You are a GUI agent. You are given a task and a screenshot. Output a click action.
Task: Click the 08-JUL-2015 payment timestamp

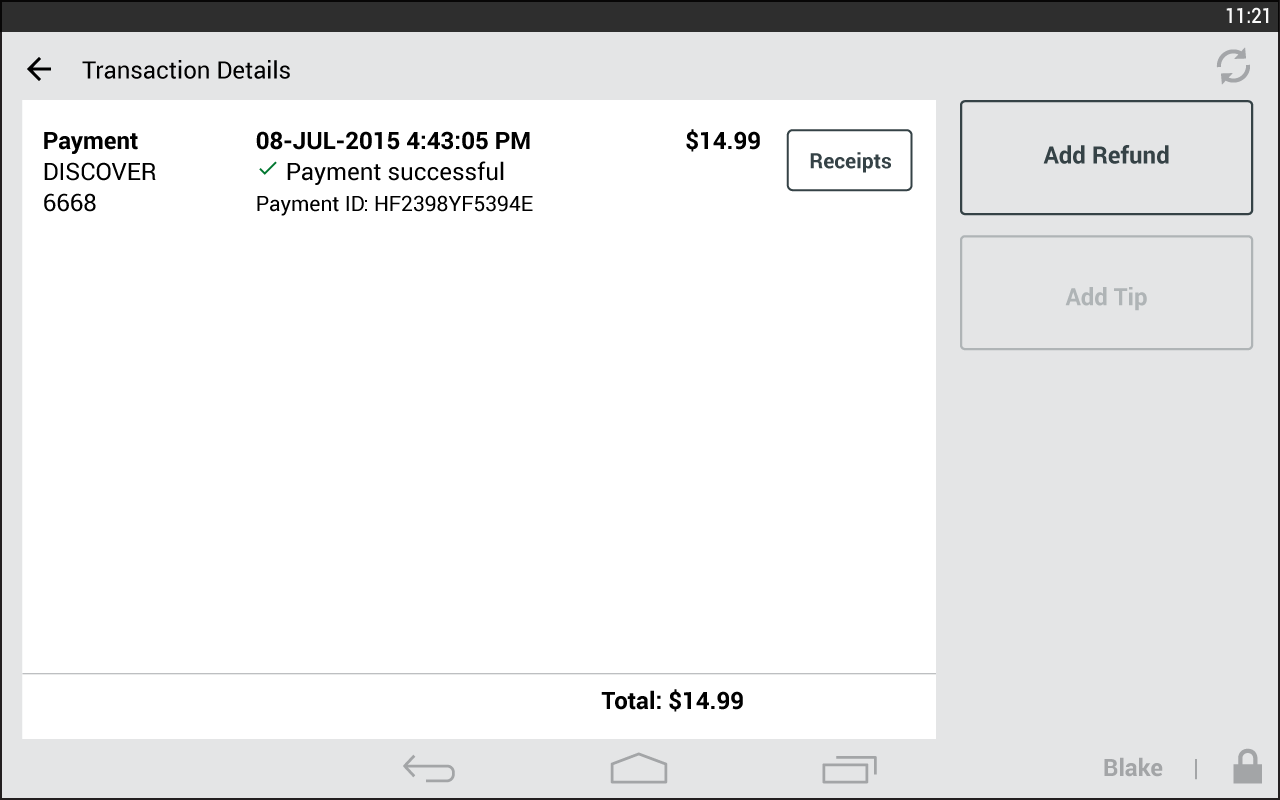[x=393, y=141]
